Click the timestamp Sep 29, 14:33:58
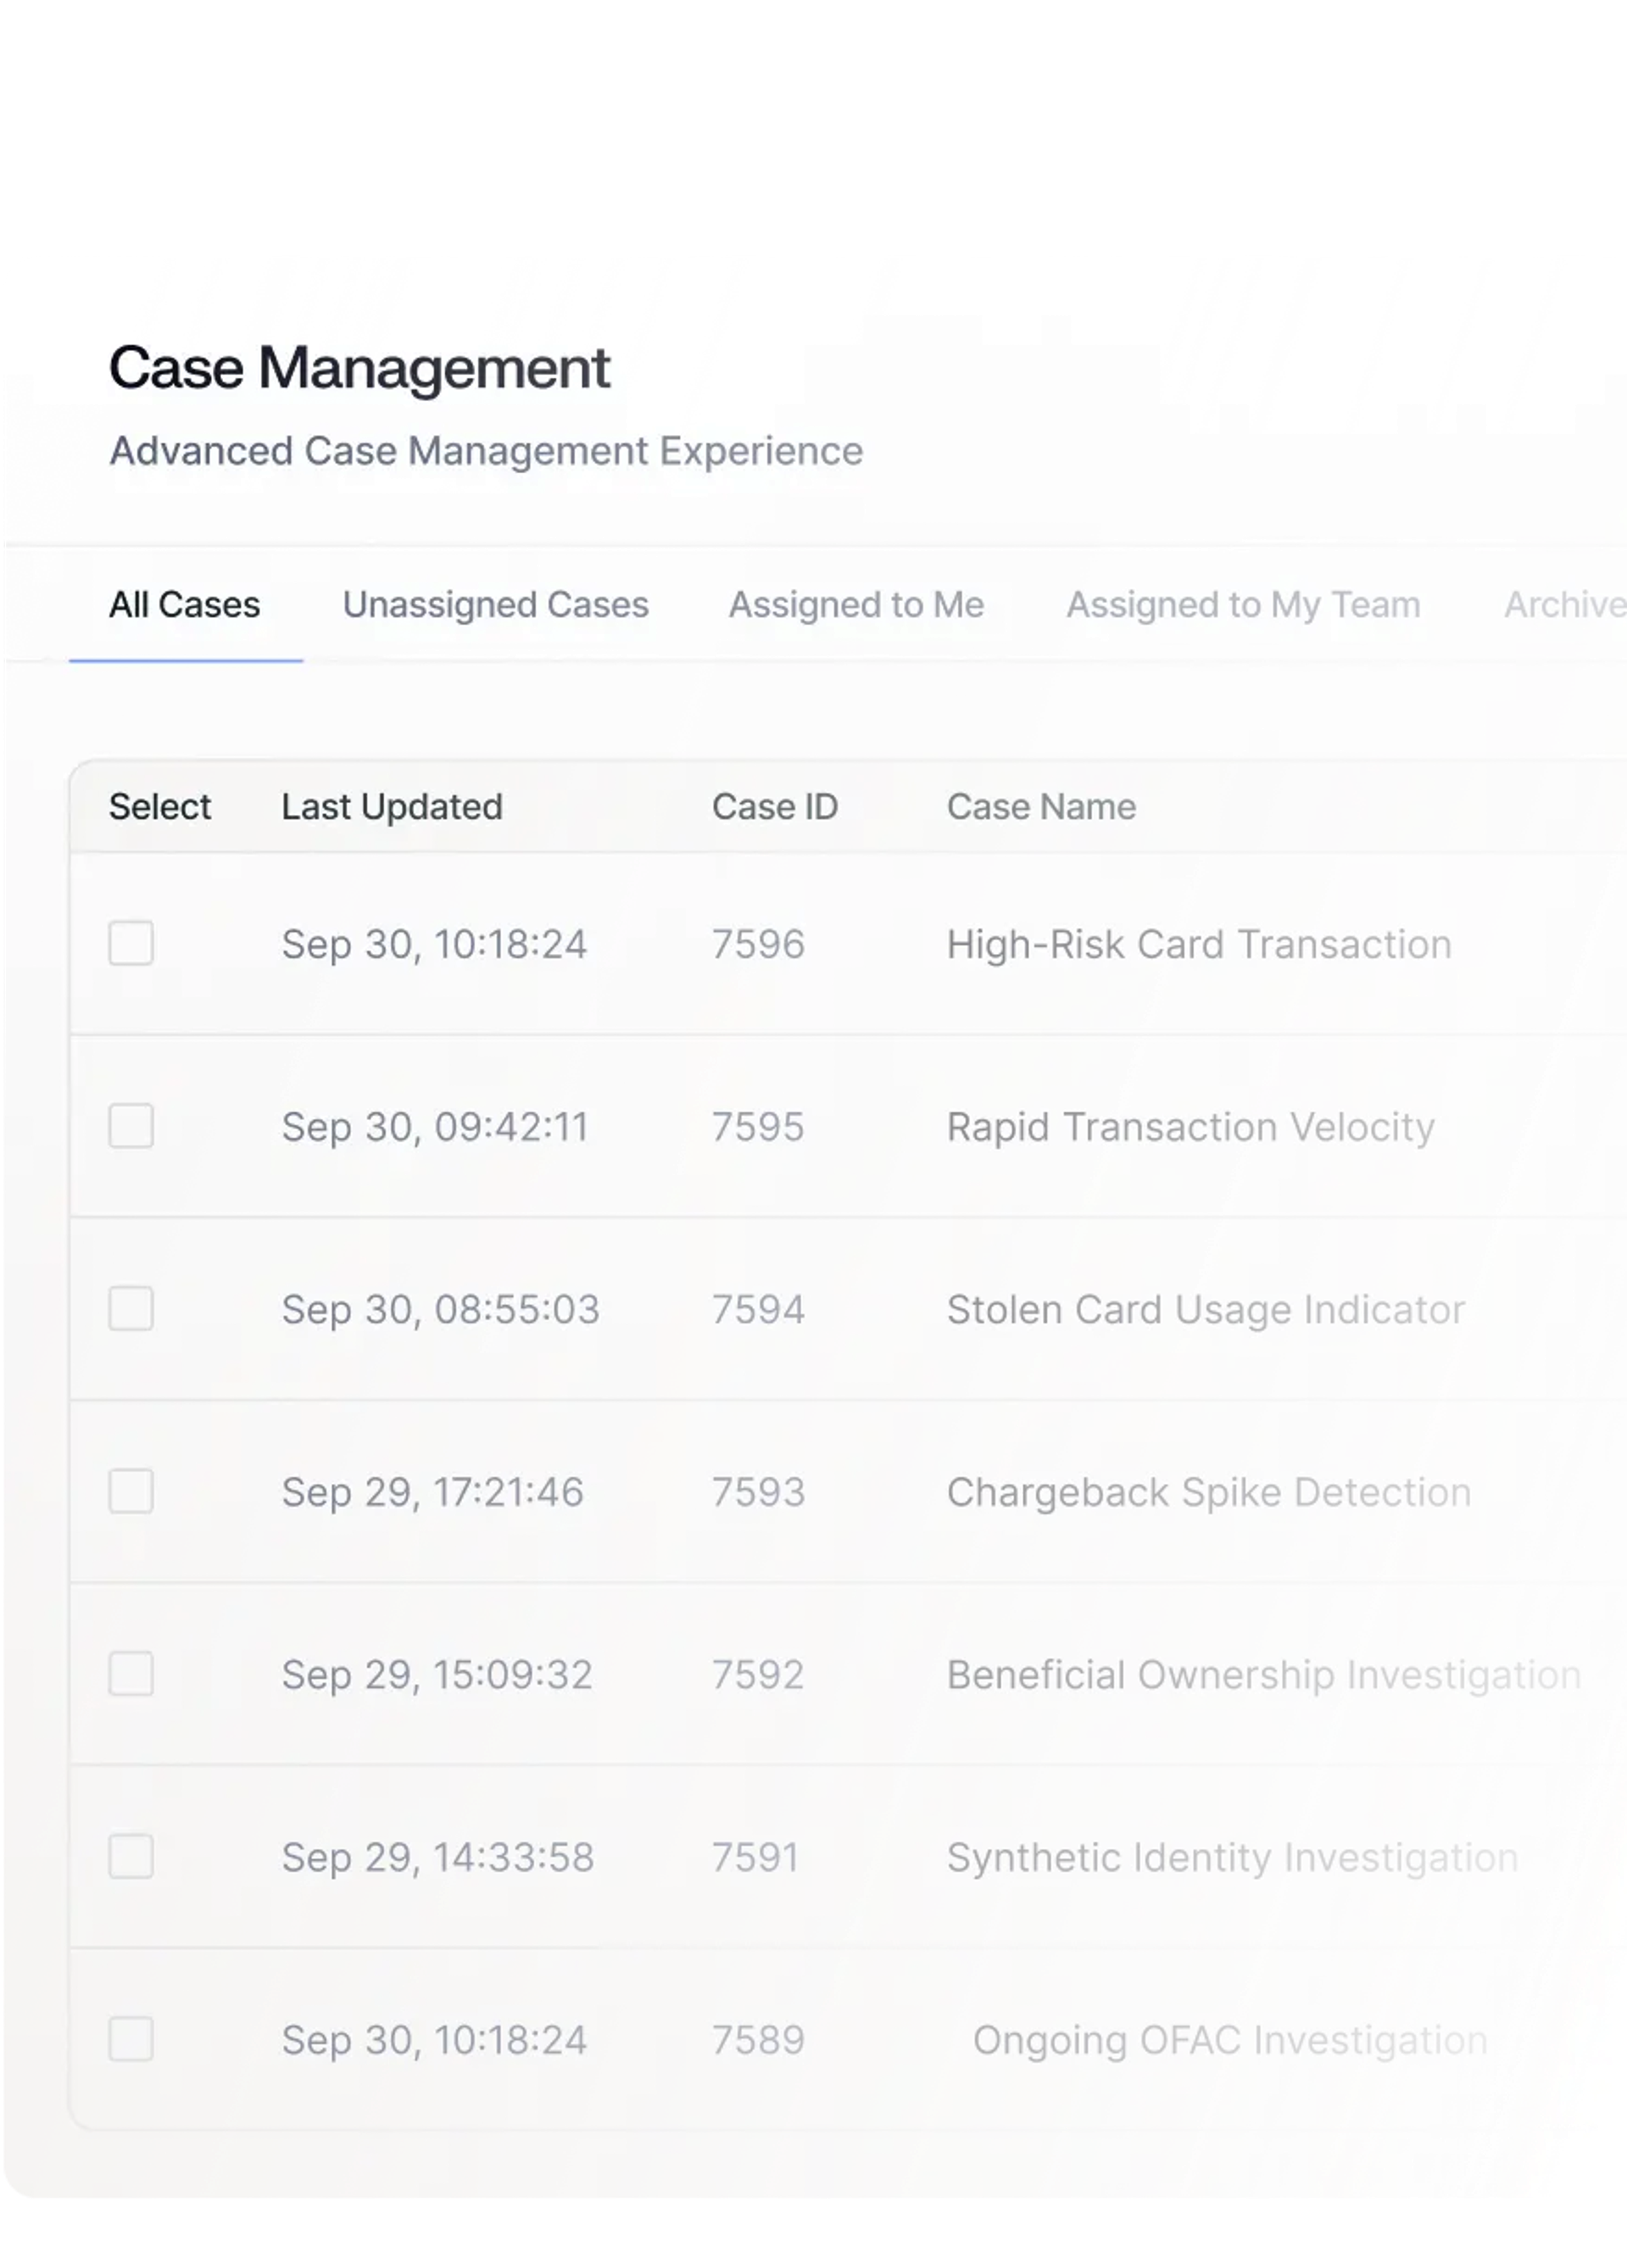 [438, 1858]
